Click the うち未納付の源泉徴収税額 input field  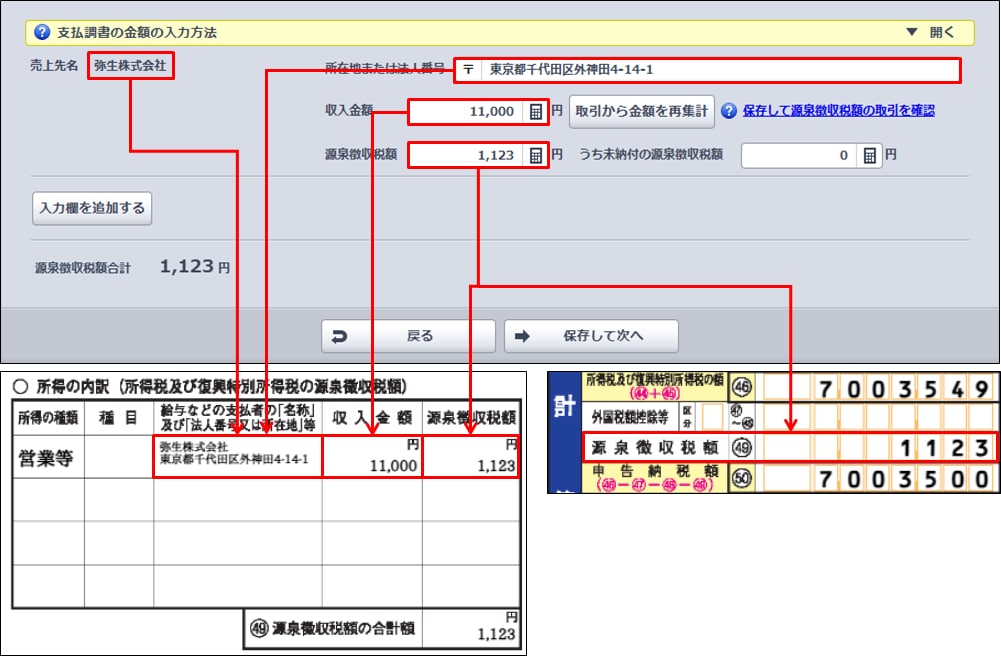click(x=798, y=155)
